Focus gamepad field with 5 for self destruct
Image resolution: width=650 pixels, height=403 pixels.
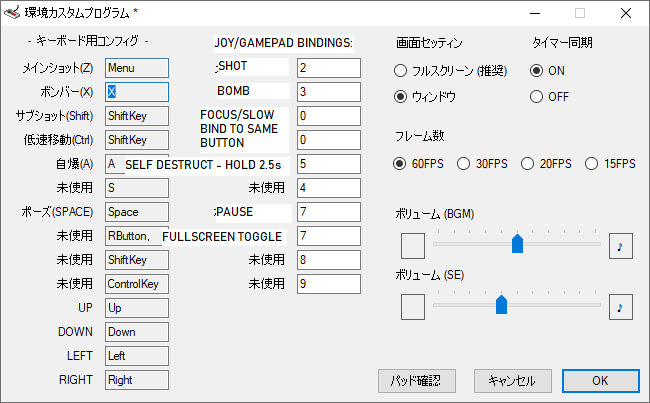(x=329, y=164)
